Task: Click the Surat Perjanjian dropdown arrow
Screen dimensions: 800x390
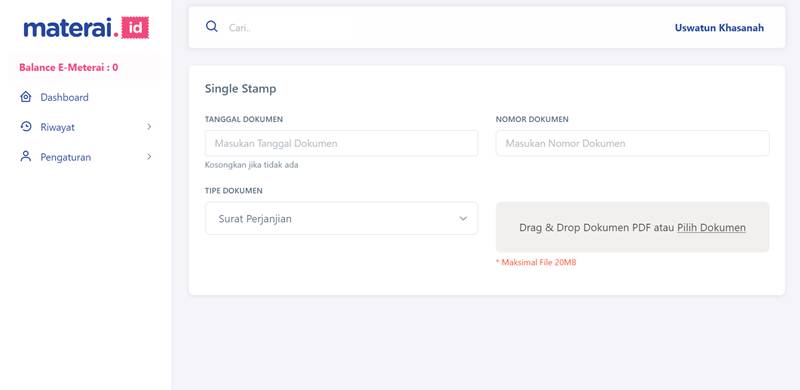Action: (463, 218)
